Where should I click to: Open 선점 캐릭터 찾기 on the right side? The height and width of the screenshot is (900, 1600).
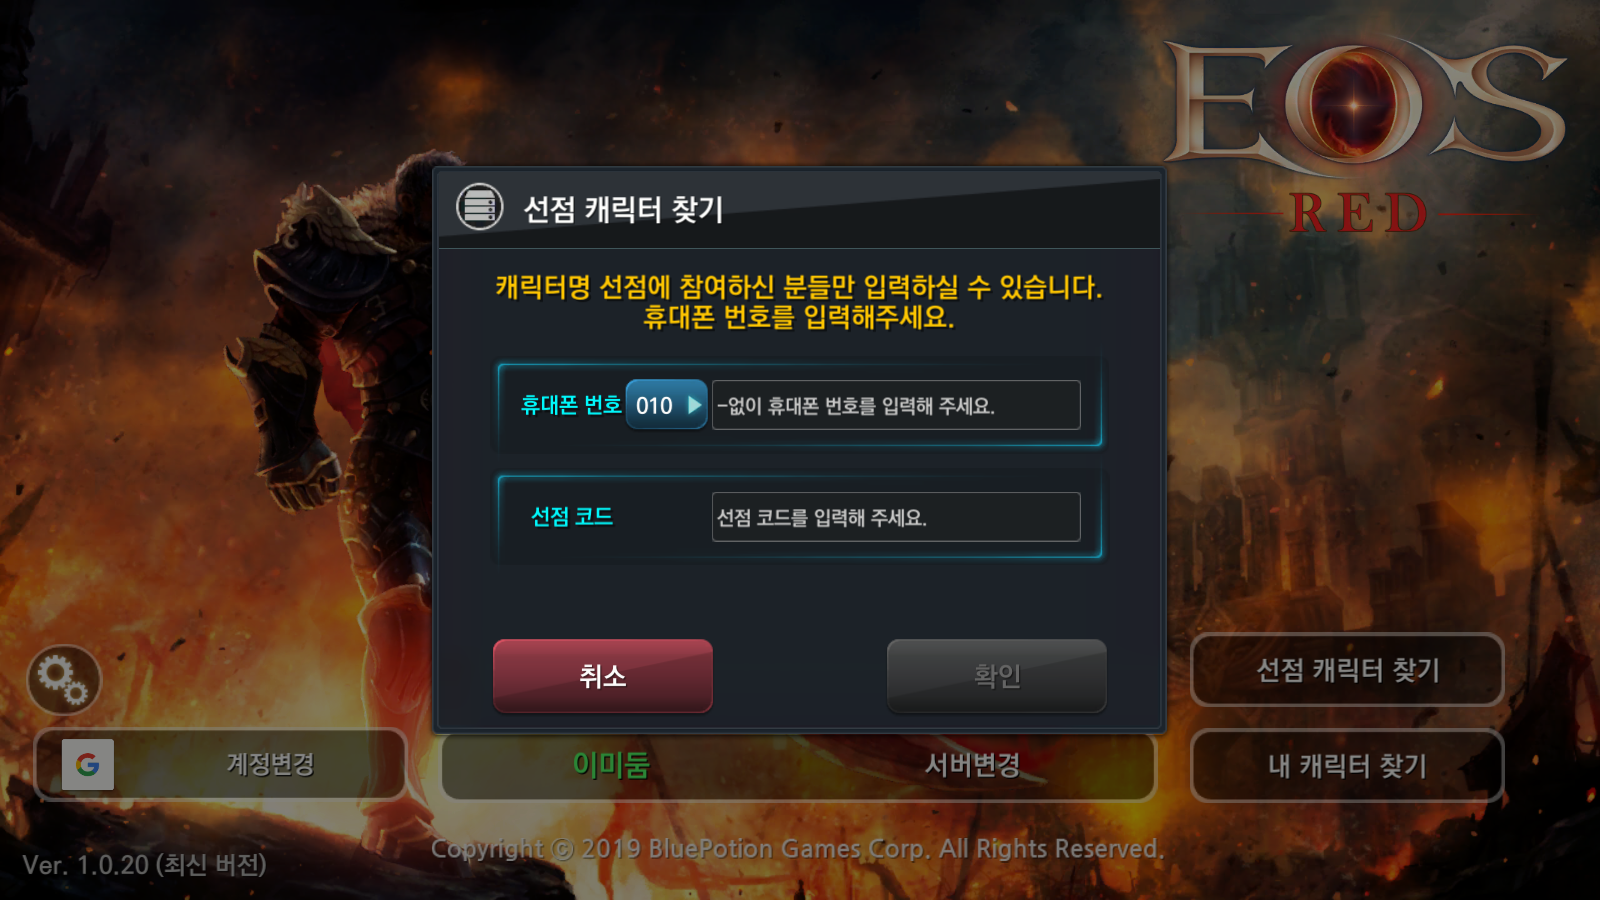coord(1347,670)
